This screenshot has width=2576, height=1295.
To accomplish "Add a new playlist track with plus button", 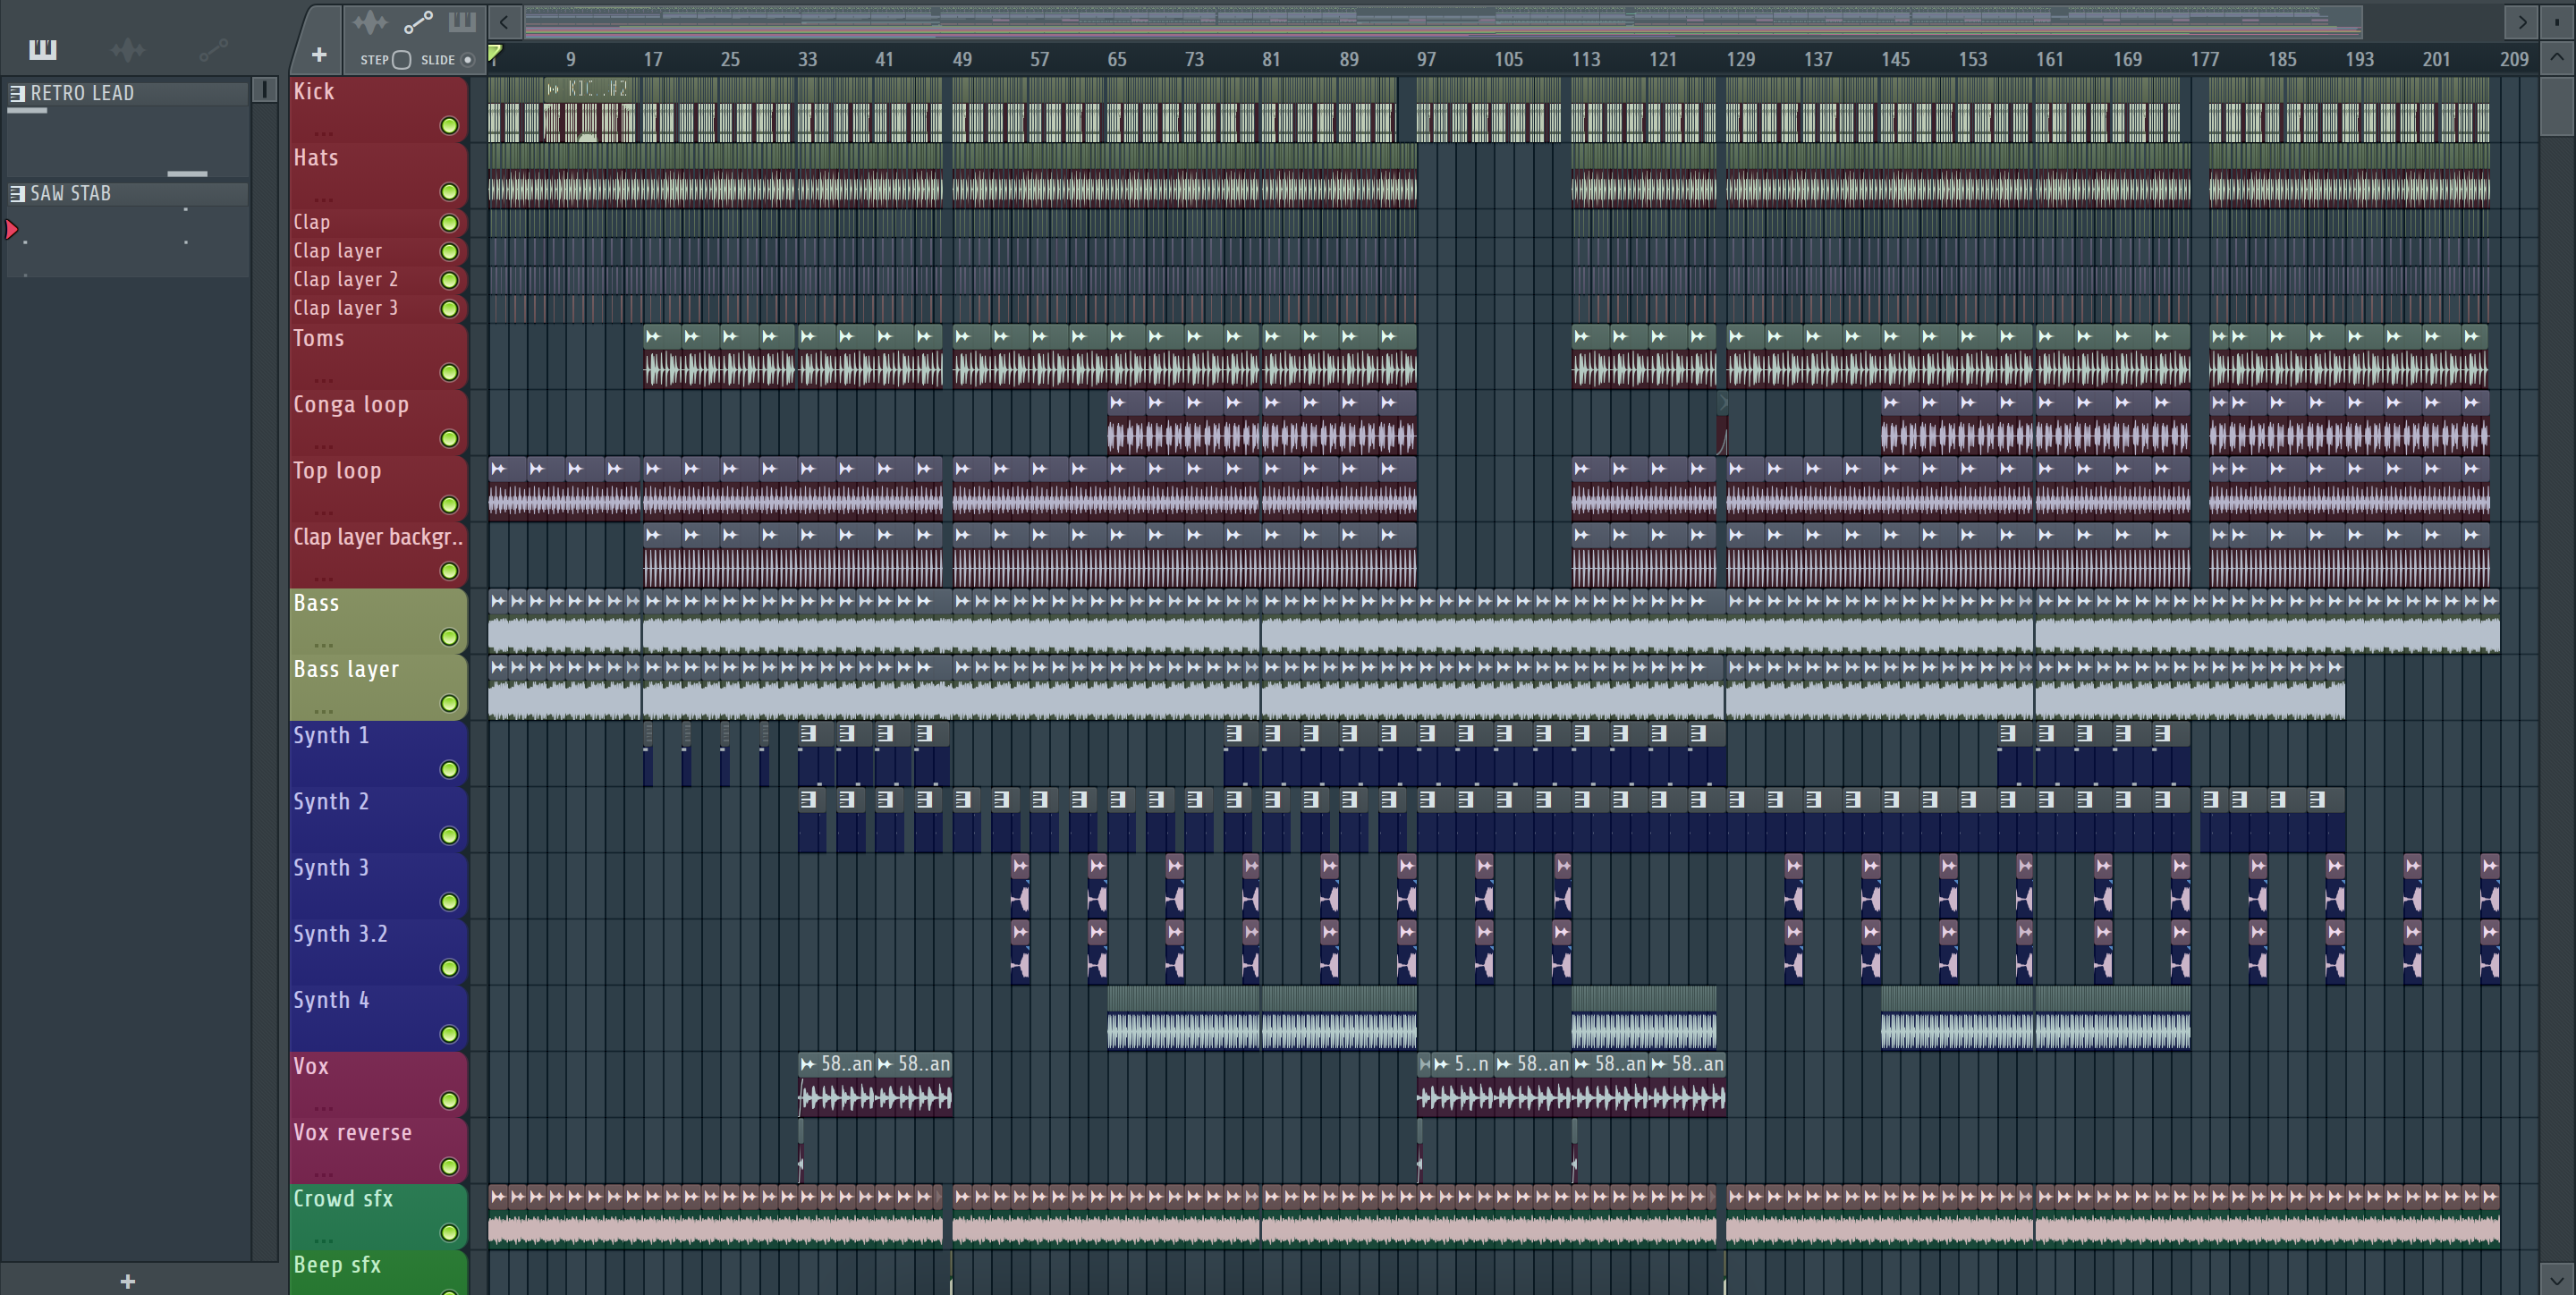I will point(319,54).
